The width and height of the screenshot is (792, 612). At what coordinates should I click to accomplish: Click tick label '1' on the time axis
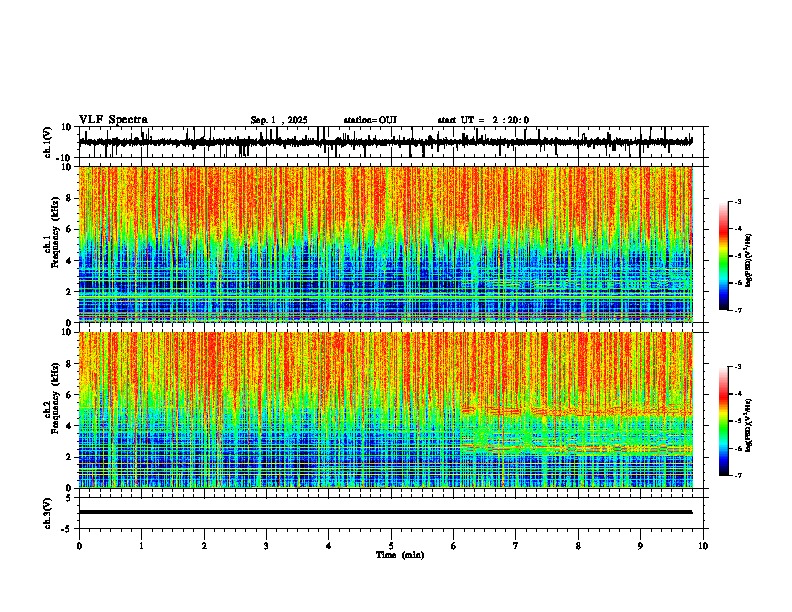click(x=141, y=546)
